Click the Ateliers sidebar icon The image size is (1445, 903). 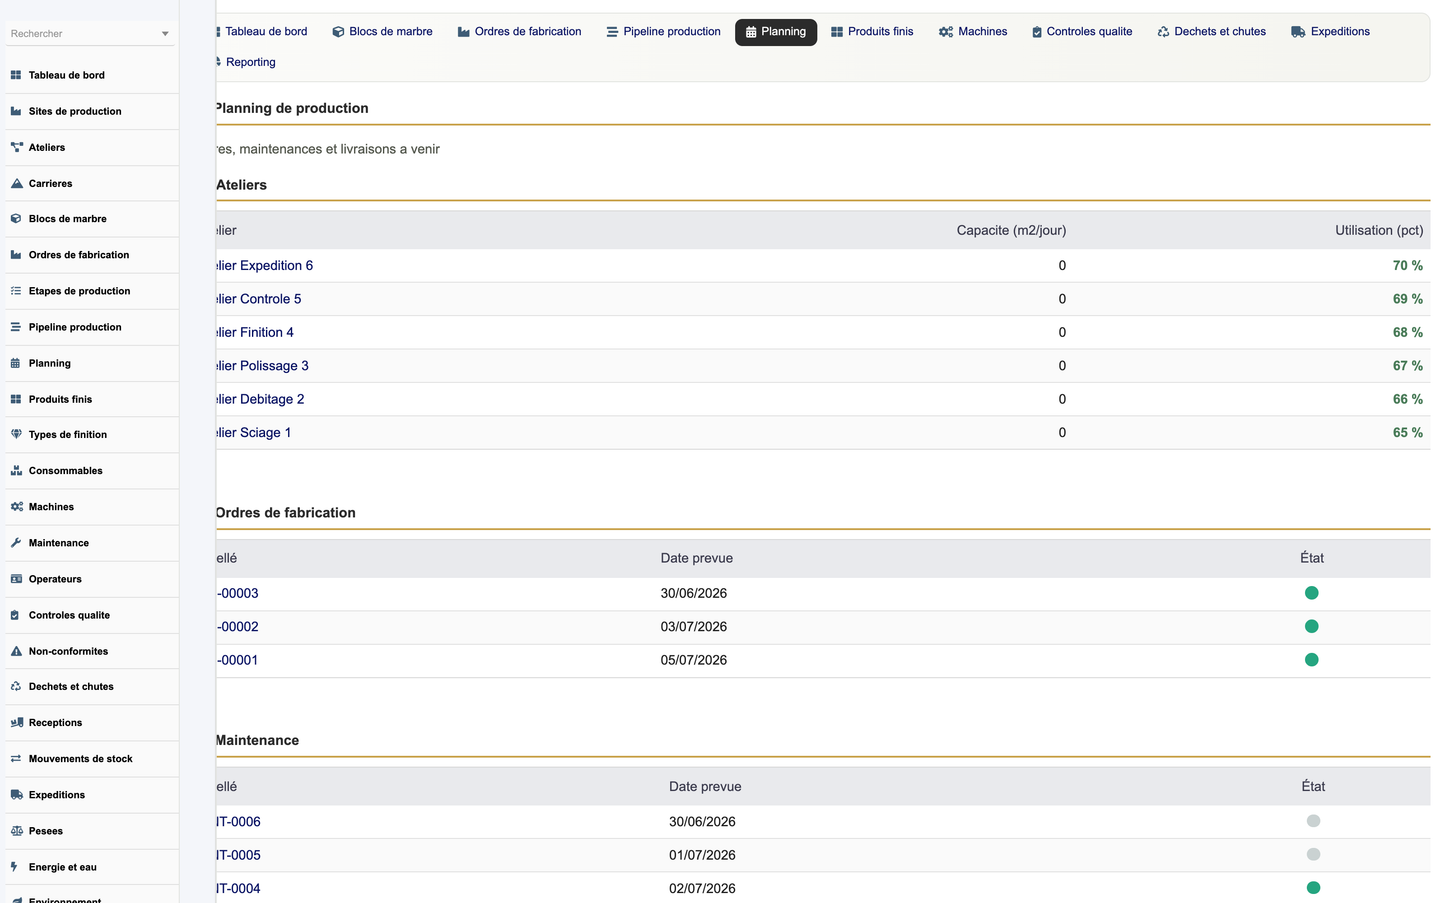click(x=16, y=147)
